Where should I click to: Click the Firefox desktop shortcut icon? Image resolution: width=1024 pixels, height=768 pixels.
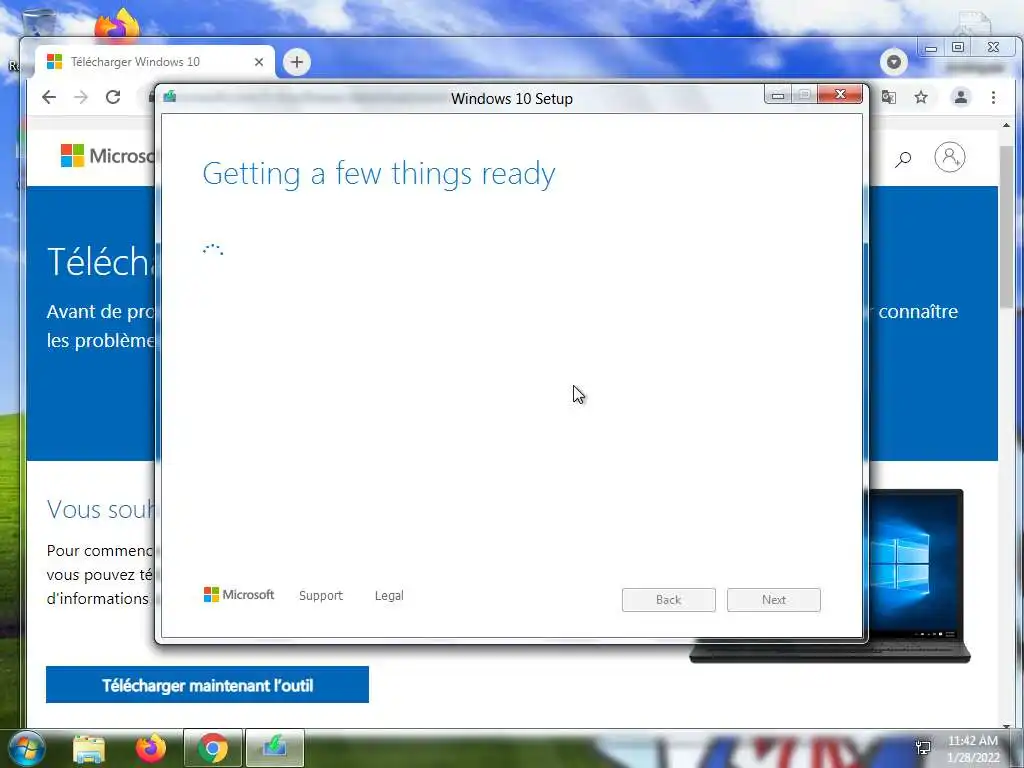coord(117,26)
